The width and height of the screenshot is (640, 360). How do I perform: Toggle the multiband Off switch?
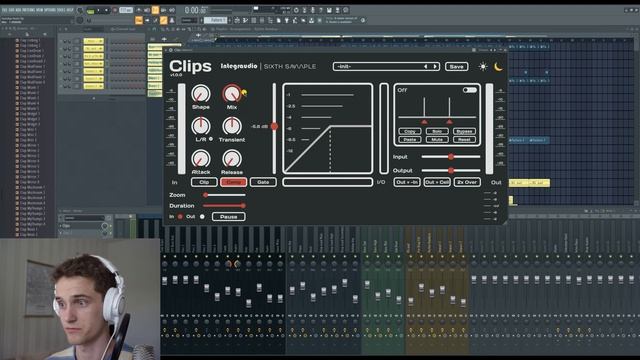click(469, 90)
